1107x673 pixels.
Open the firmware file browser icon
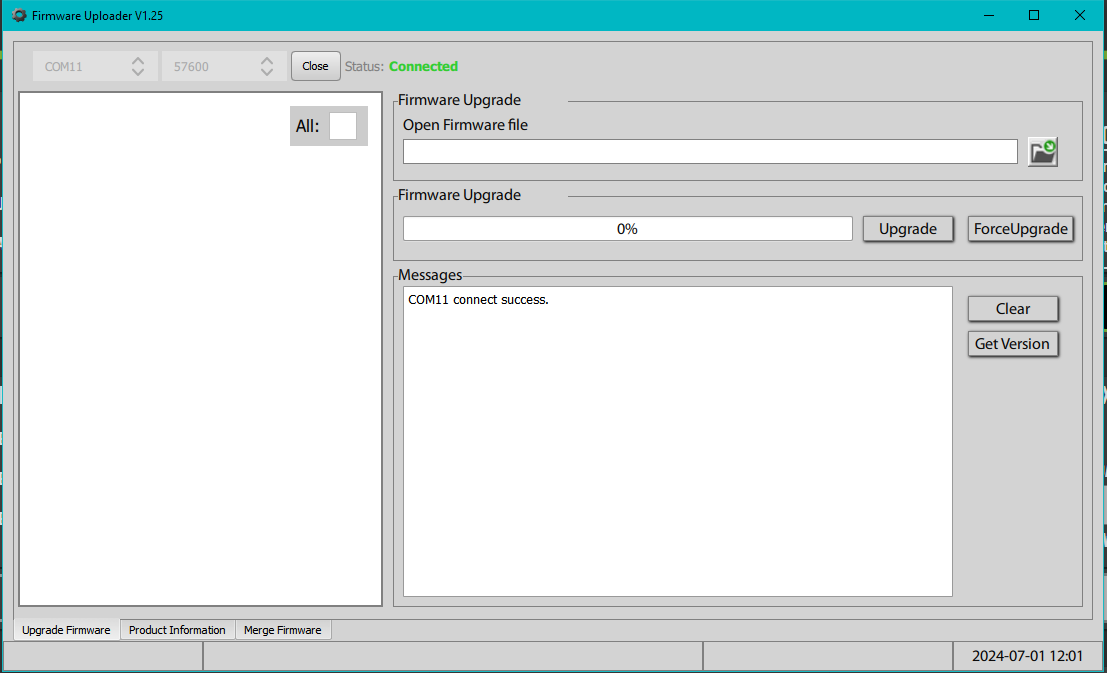1042,150
